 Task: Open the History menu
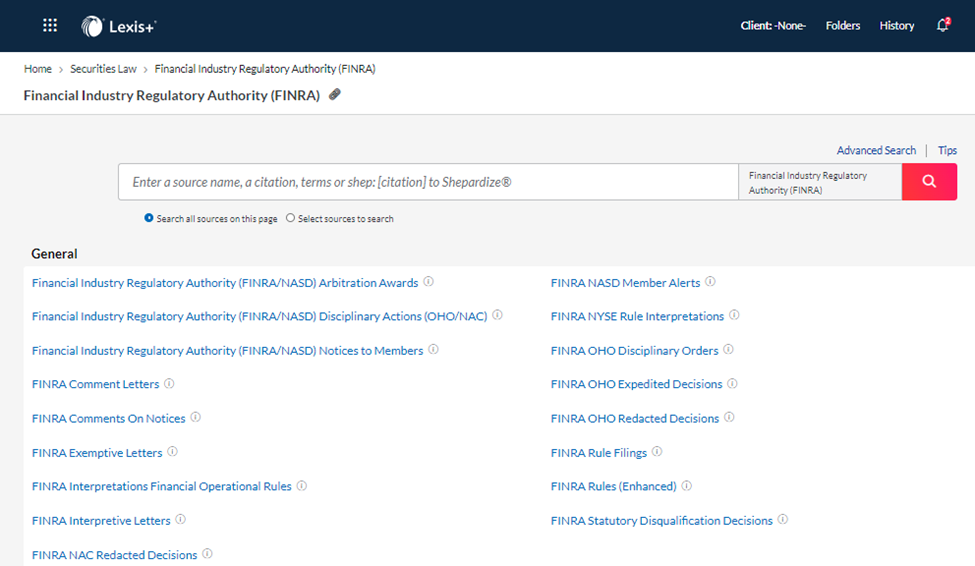point(897,26)
